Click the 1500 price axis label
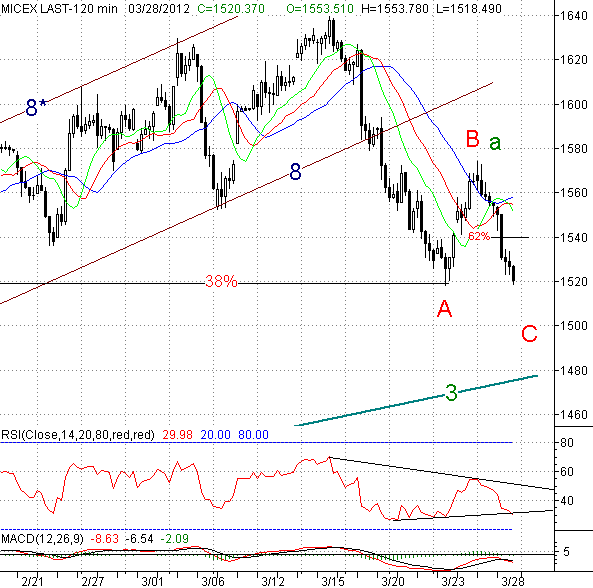 (574, 326)
